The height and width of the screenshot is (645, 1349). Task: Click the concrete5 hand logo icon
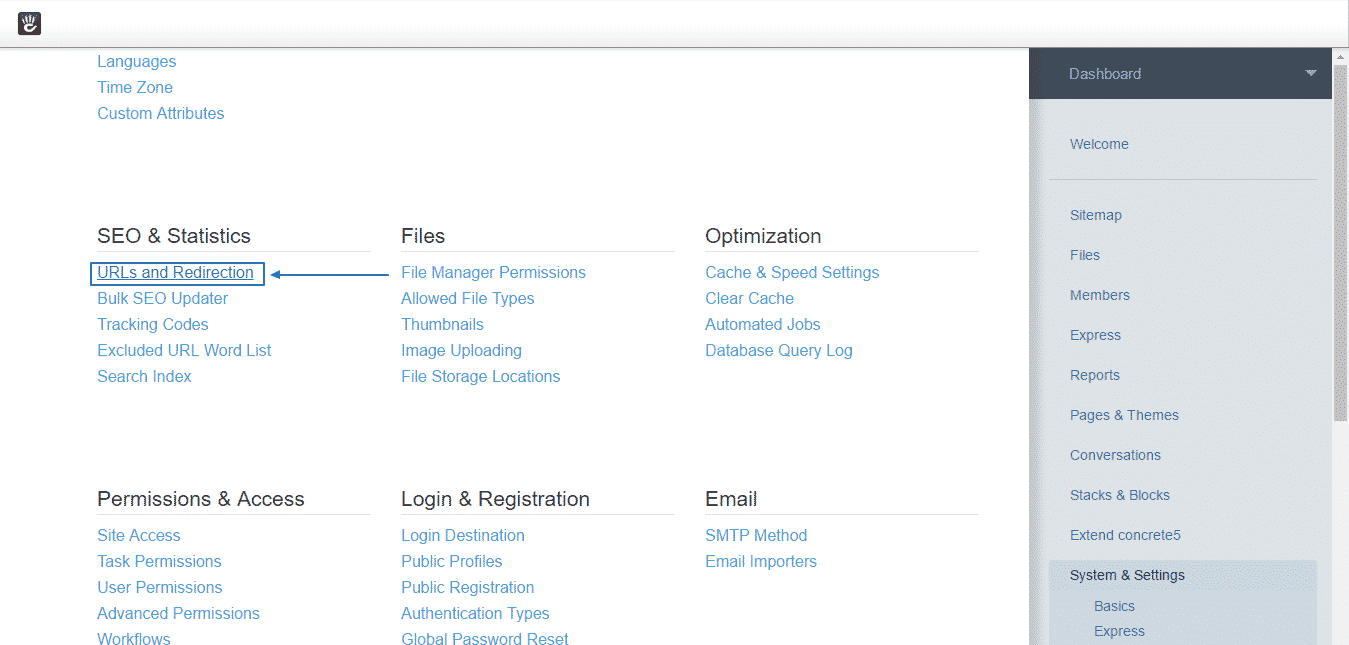(29, 23)
